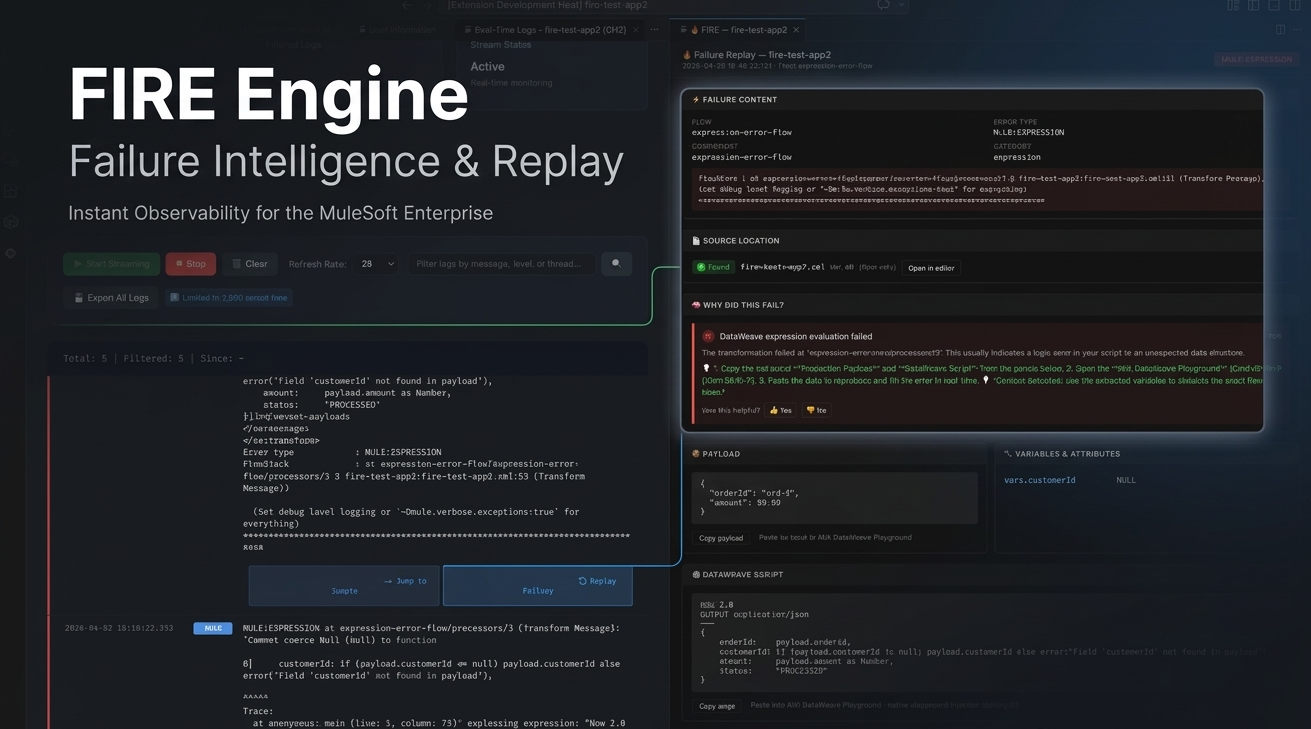This screenshot has width=1311, height=729.
Task: Mark the explanation helpful with Yes
Action: pos(780,410)
